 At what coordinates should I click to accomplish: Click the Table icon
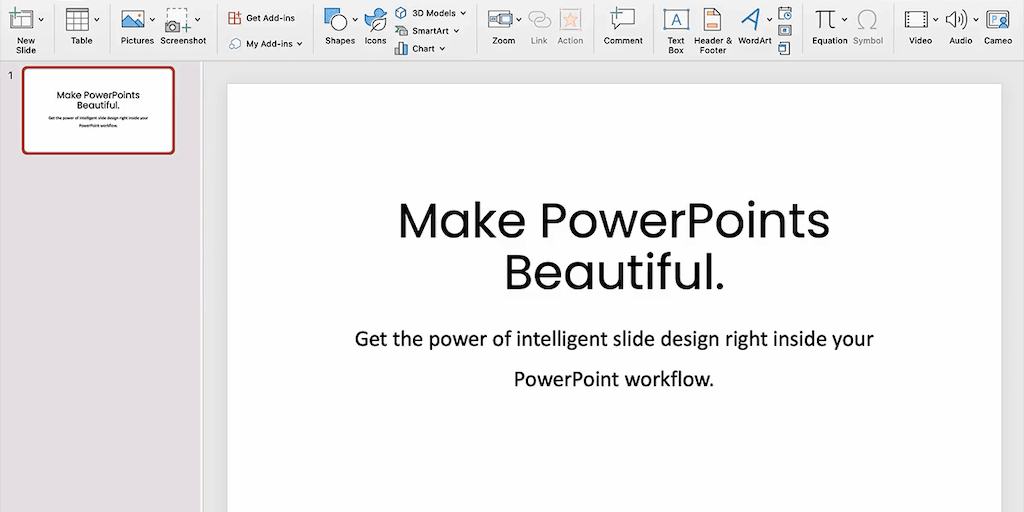(x=78, y=20)
